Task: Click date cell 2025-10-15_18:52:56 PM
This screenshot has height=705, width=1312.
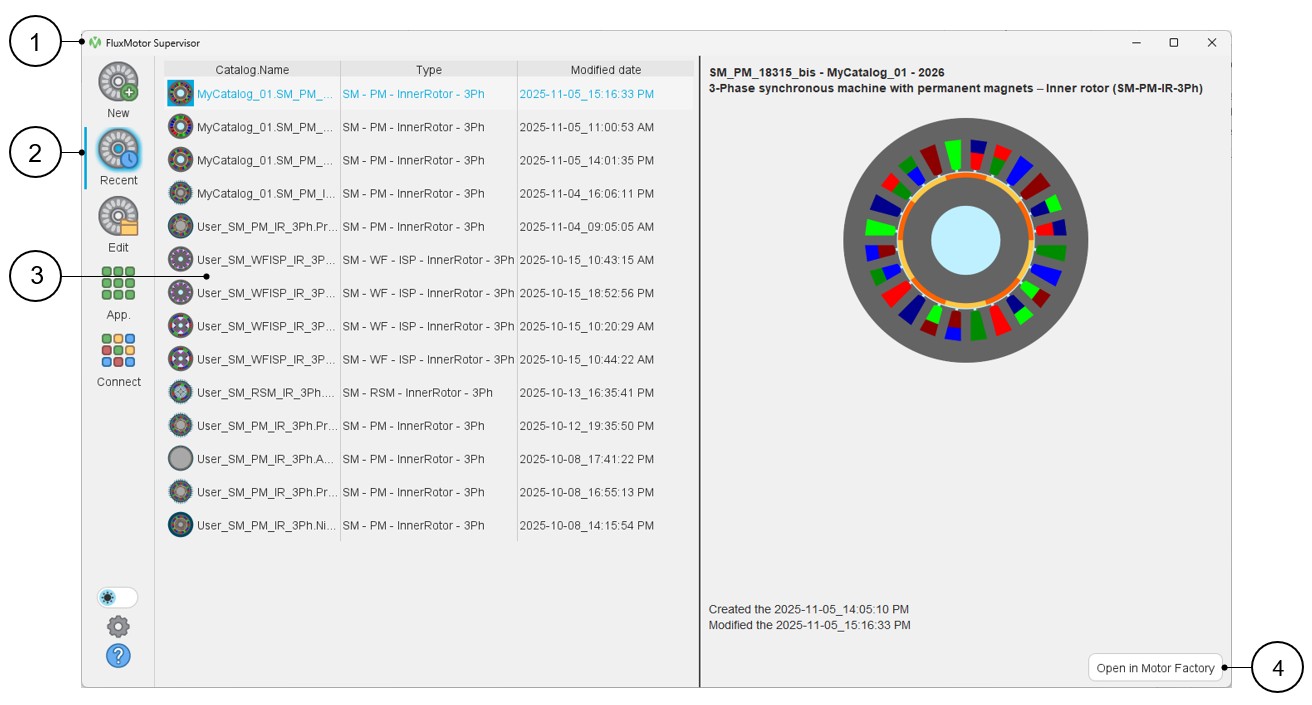Action: click(x=587, y=293)
